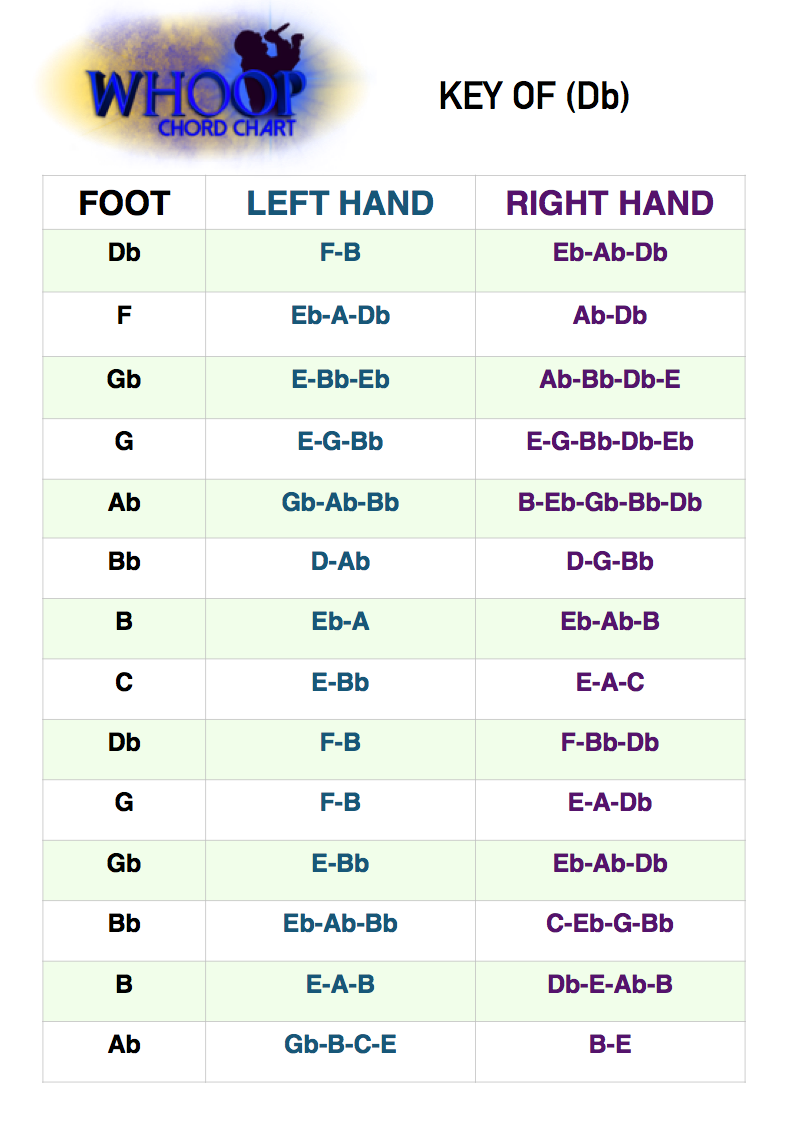Select the RIGHT HAND column header
Screen dimensions: 792x1124
pos(610,203)
